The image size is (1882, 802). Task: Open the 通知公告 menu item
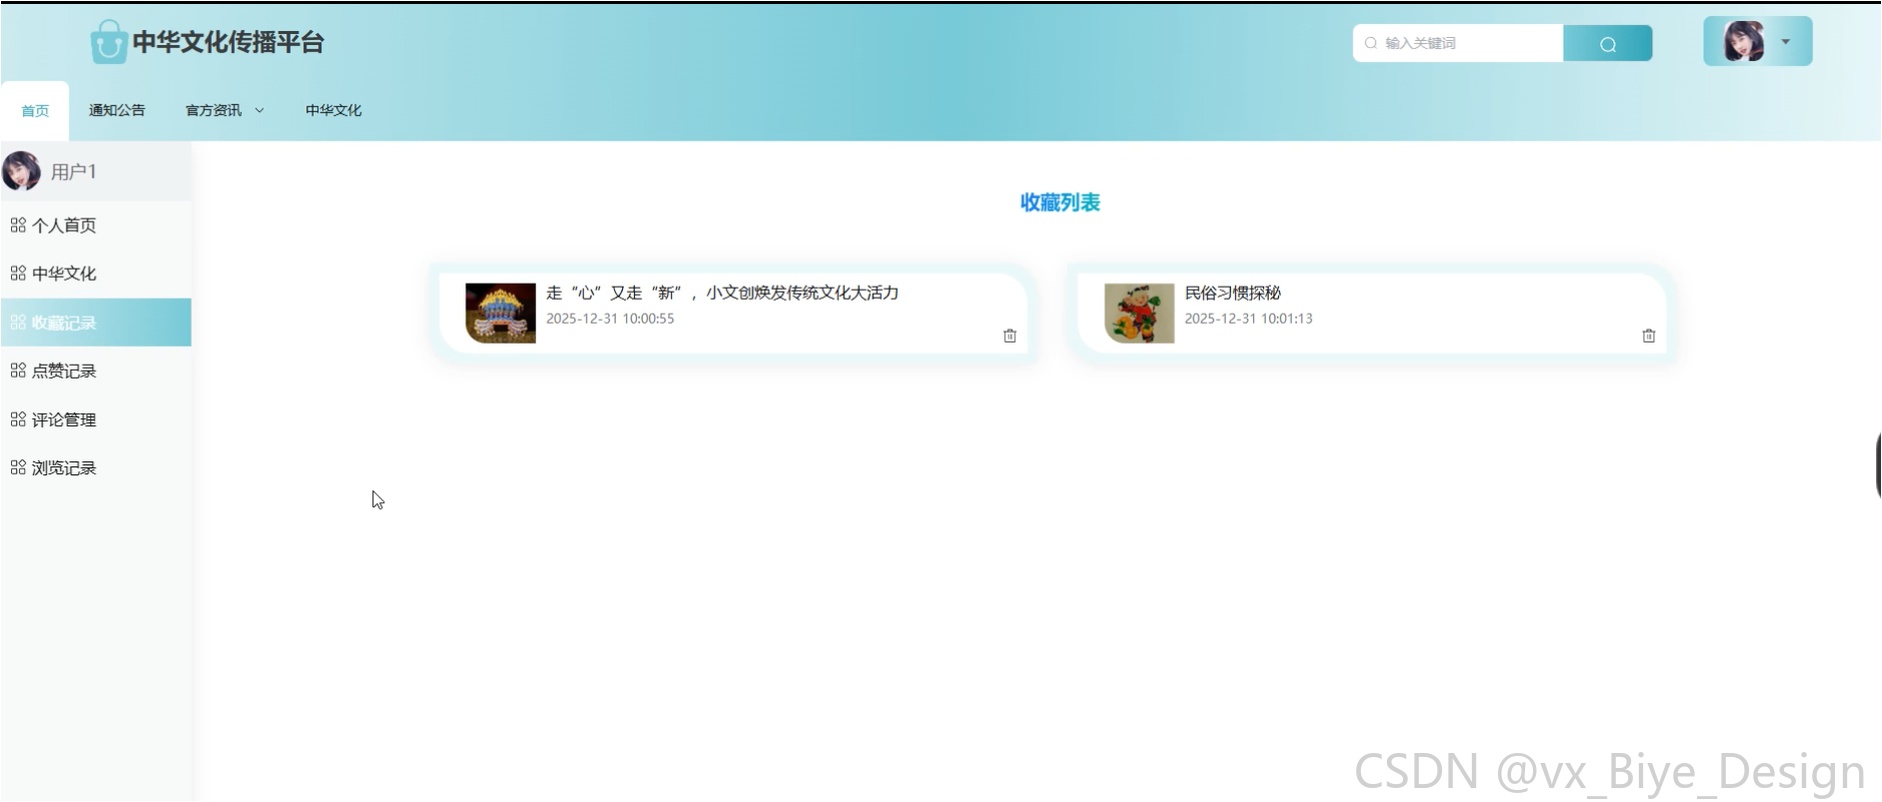click(x=117, y=110)
